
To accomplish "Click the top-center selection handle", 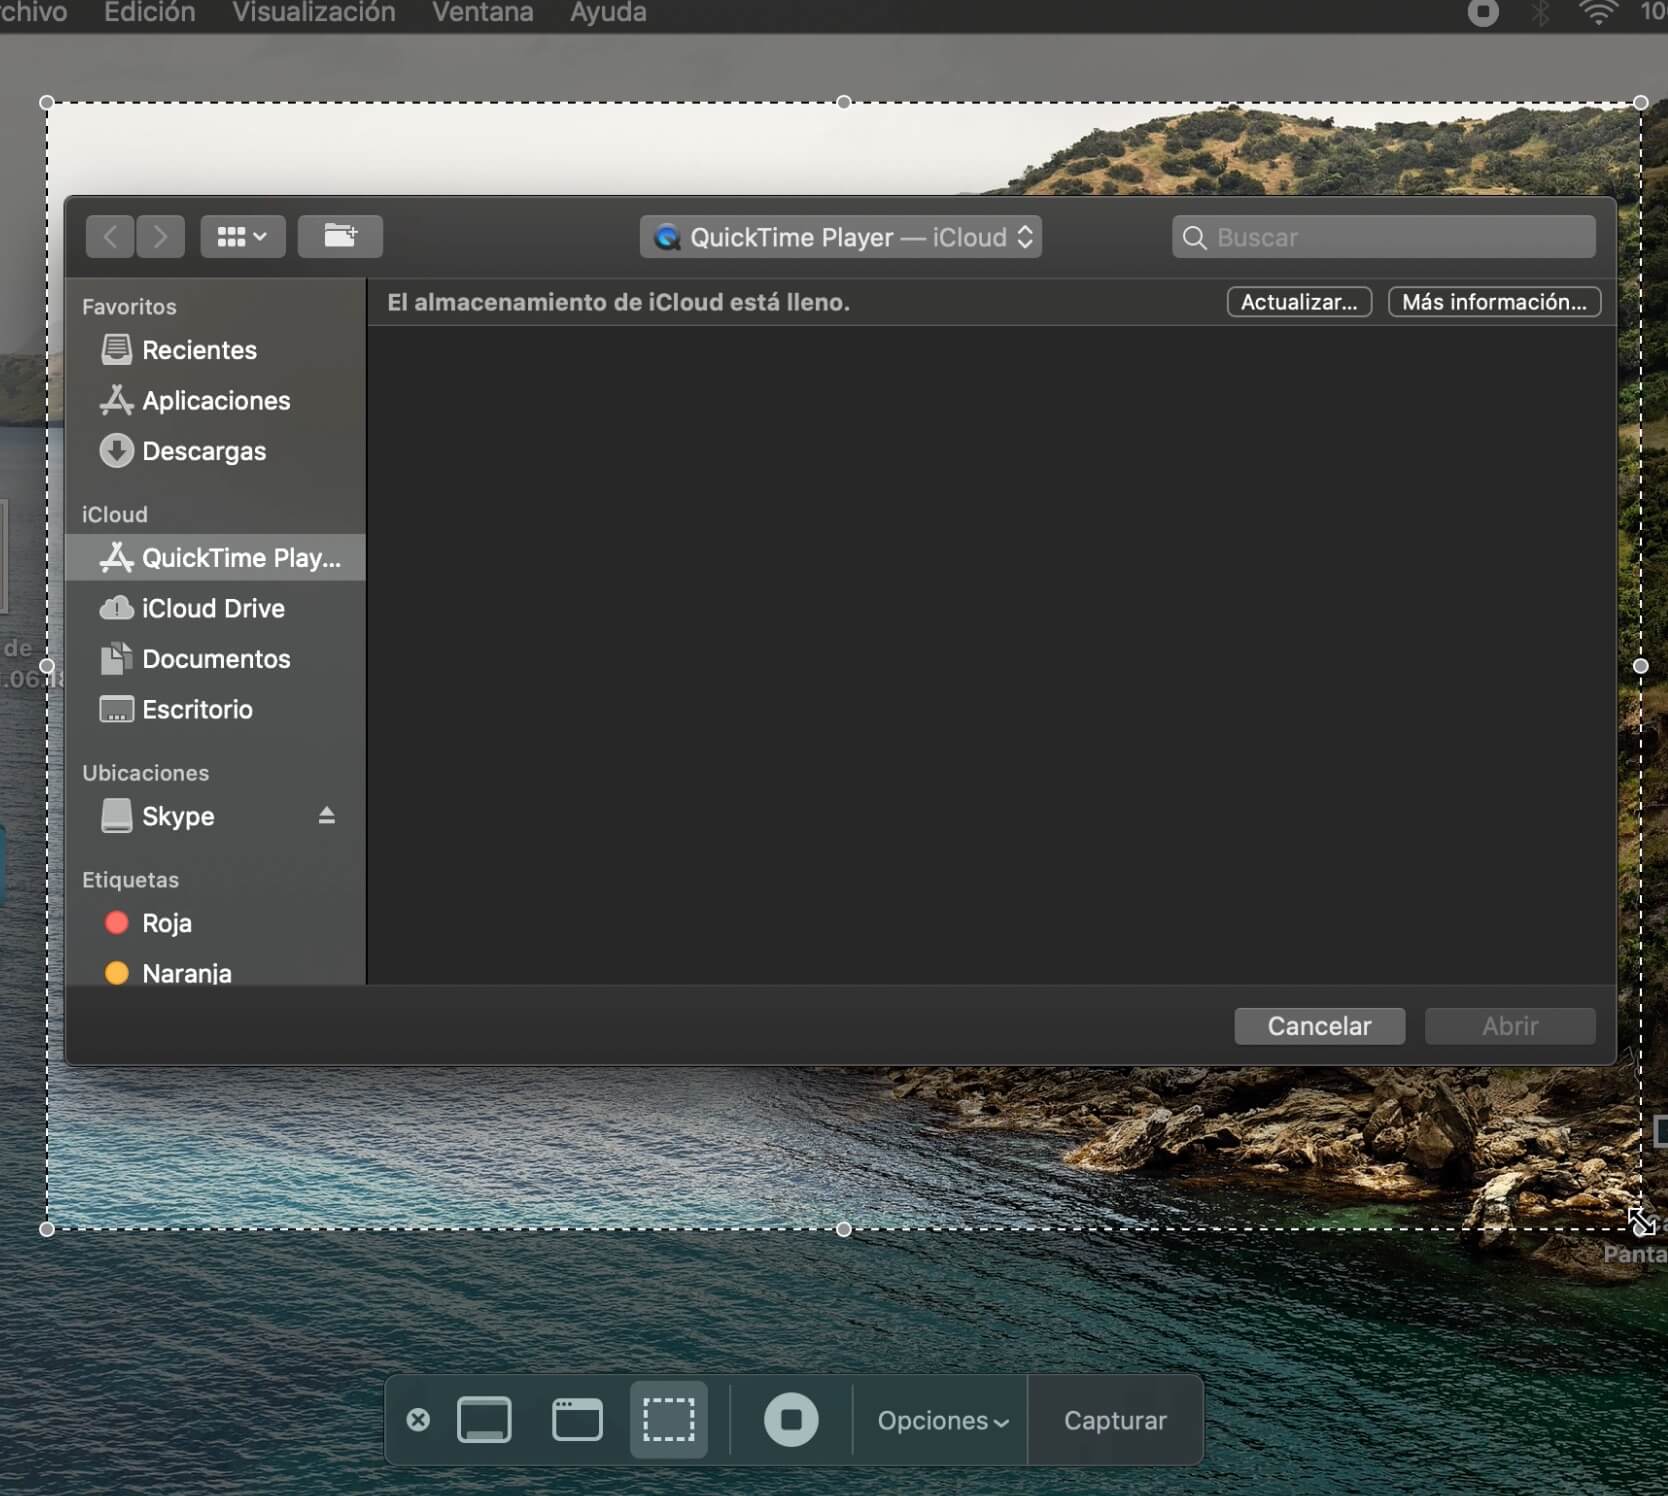I will [844, 102].
